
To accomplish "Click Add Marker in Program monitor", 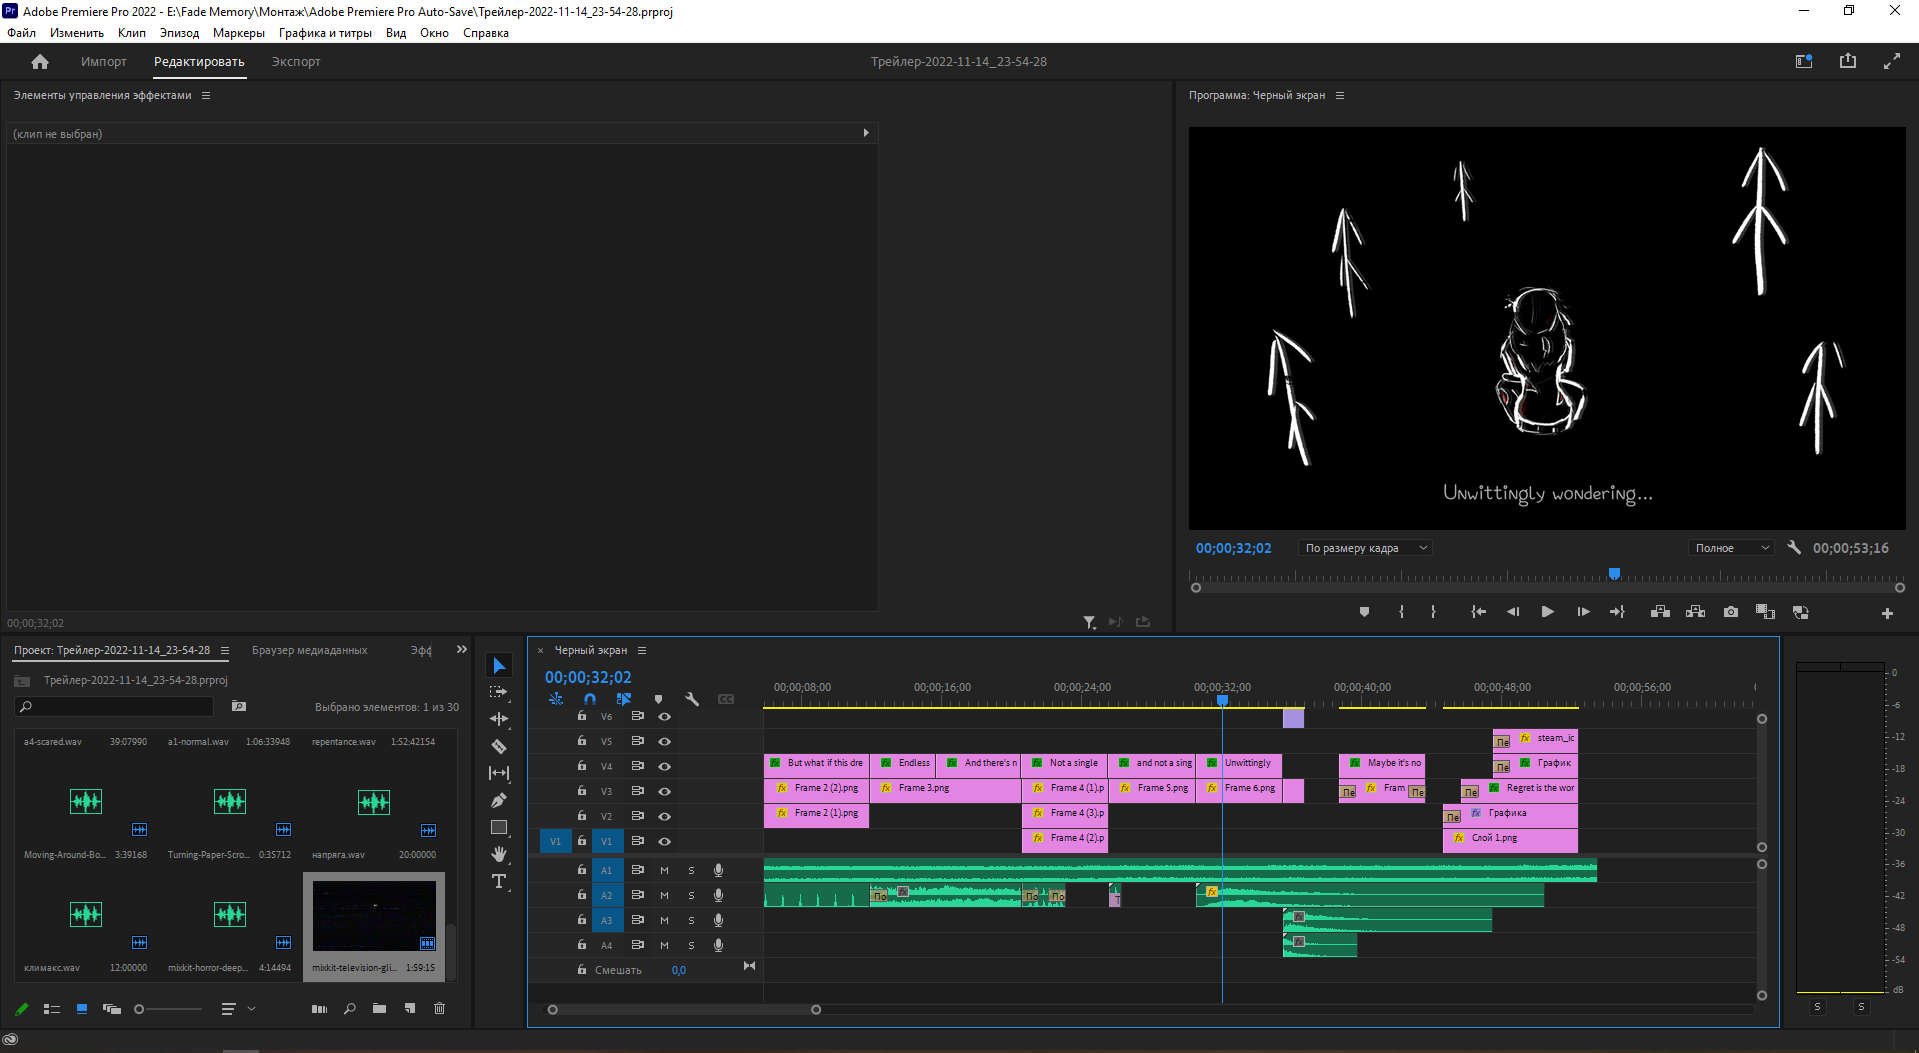I will tap(1364, 612).
